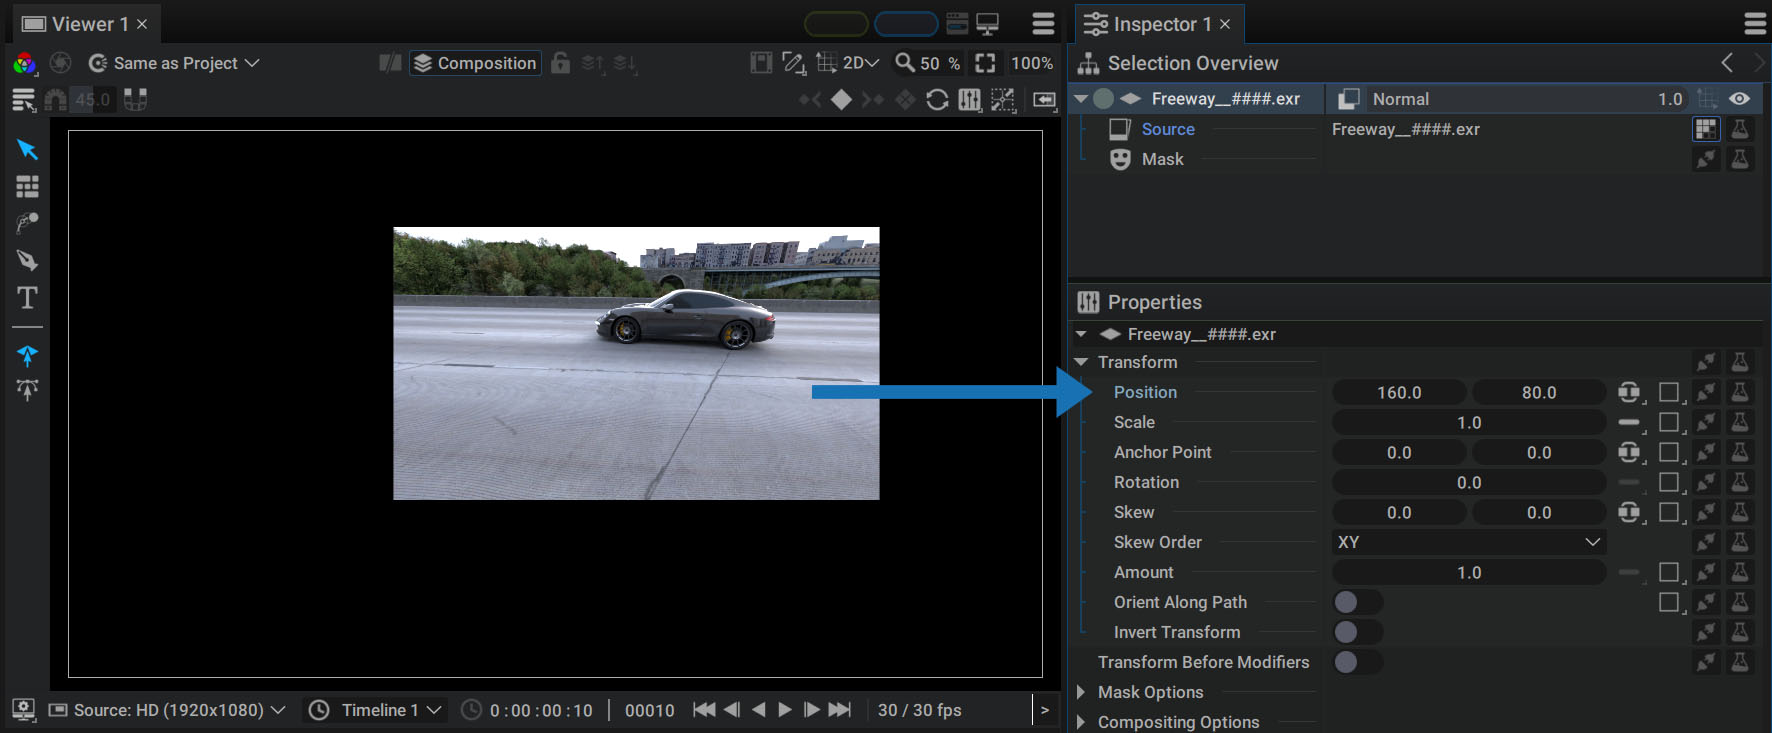This screenshot has width=1772, height=733.
Task: Select the arrow selection tool
Action: click(27, 150)
